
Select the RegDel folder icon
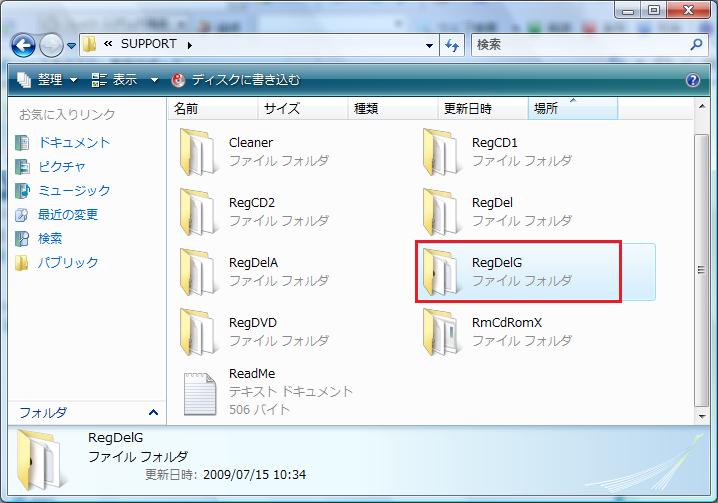click(x=441, y=212)
